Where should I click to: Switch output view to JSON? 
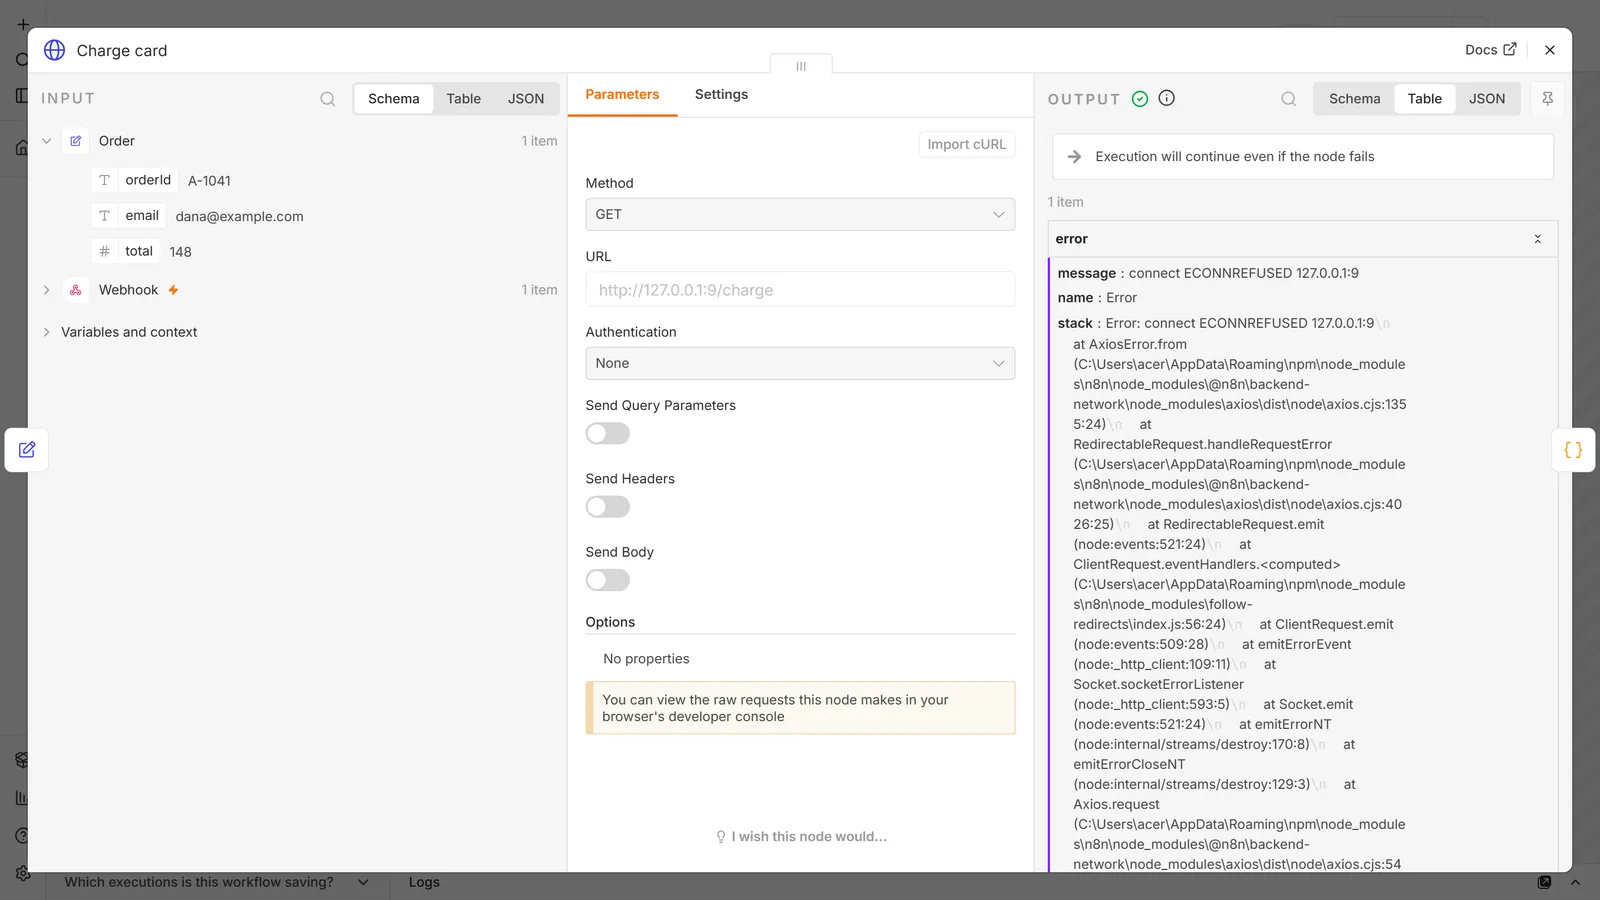[x=1486, y=99]
